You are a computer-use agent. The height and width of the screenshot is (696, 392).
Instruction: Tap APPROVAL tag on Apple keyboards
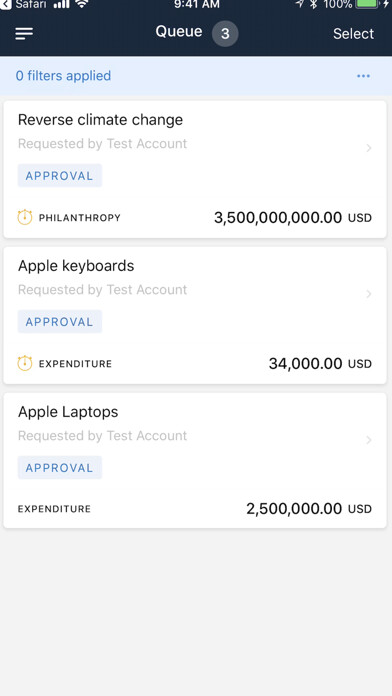click(60, 321)
